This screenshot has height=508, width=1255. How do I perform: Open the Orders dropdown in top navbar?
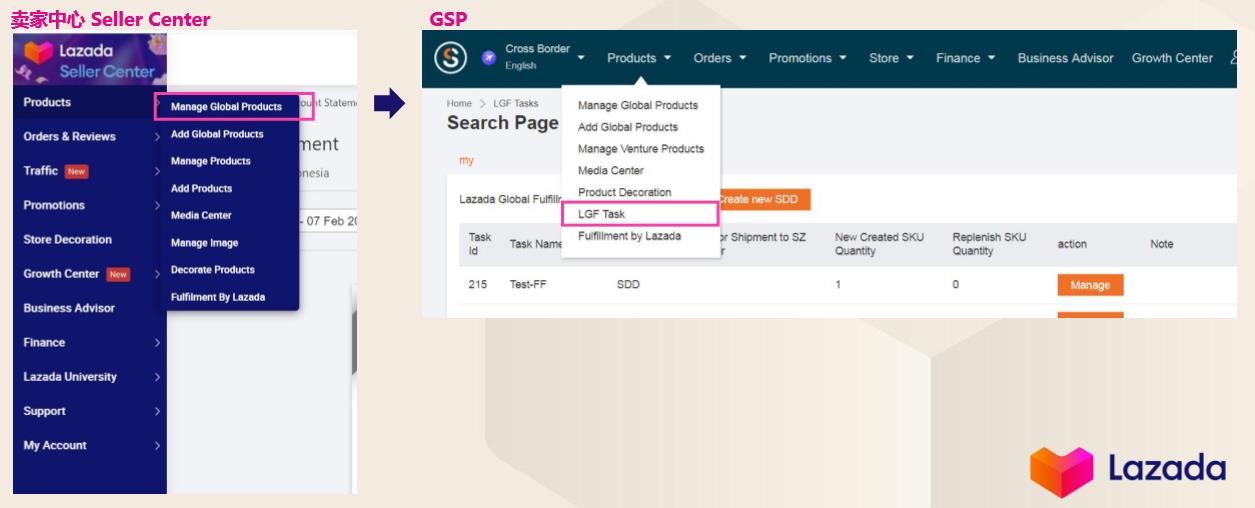(x=720, y=58)
